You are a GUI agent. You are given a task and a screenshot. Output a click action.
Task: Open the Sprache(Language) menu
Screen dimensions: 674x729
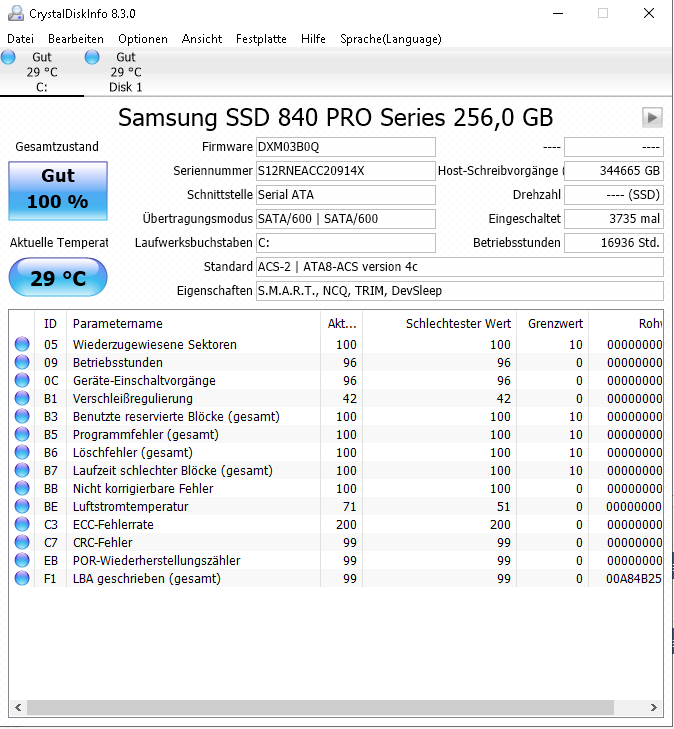(x=391, y=39)
